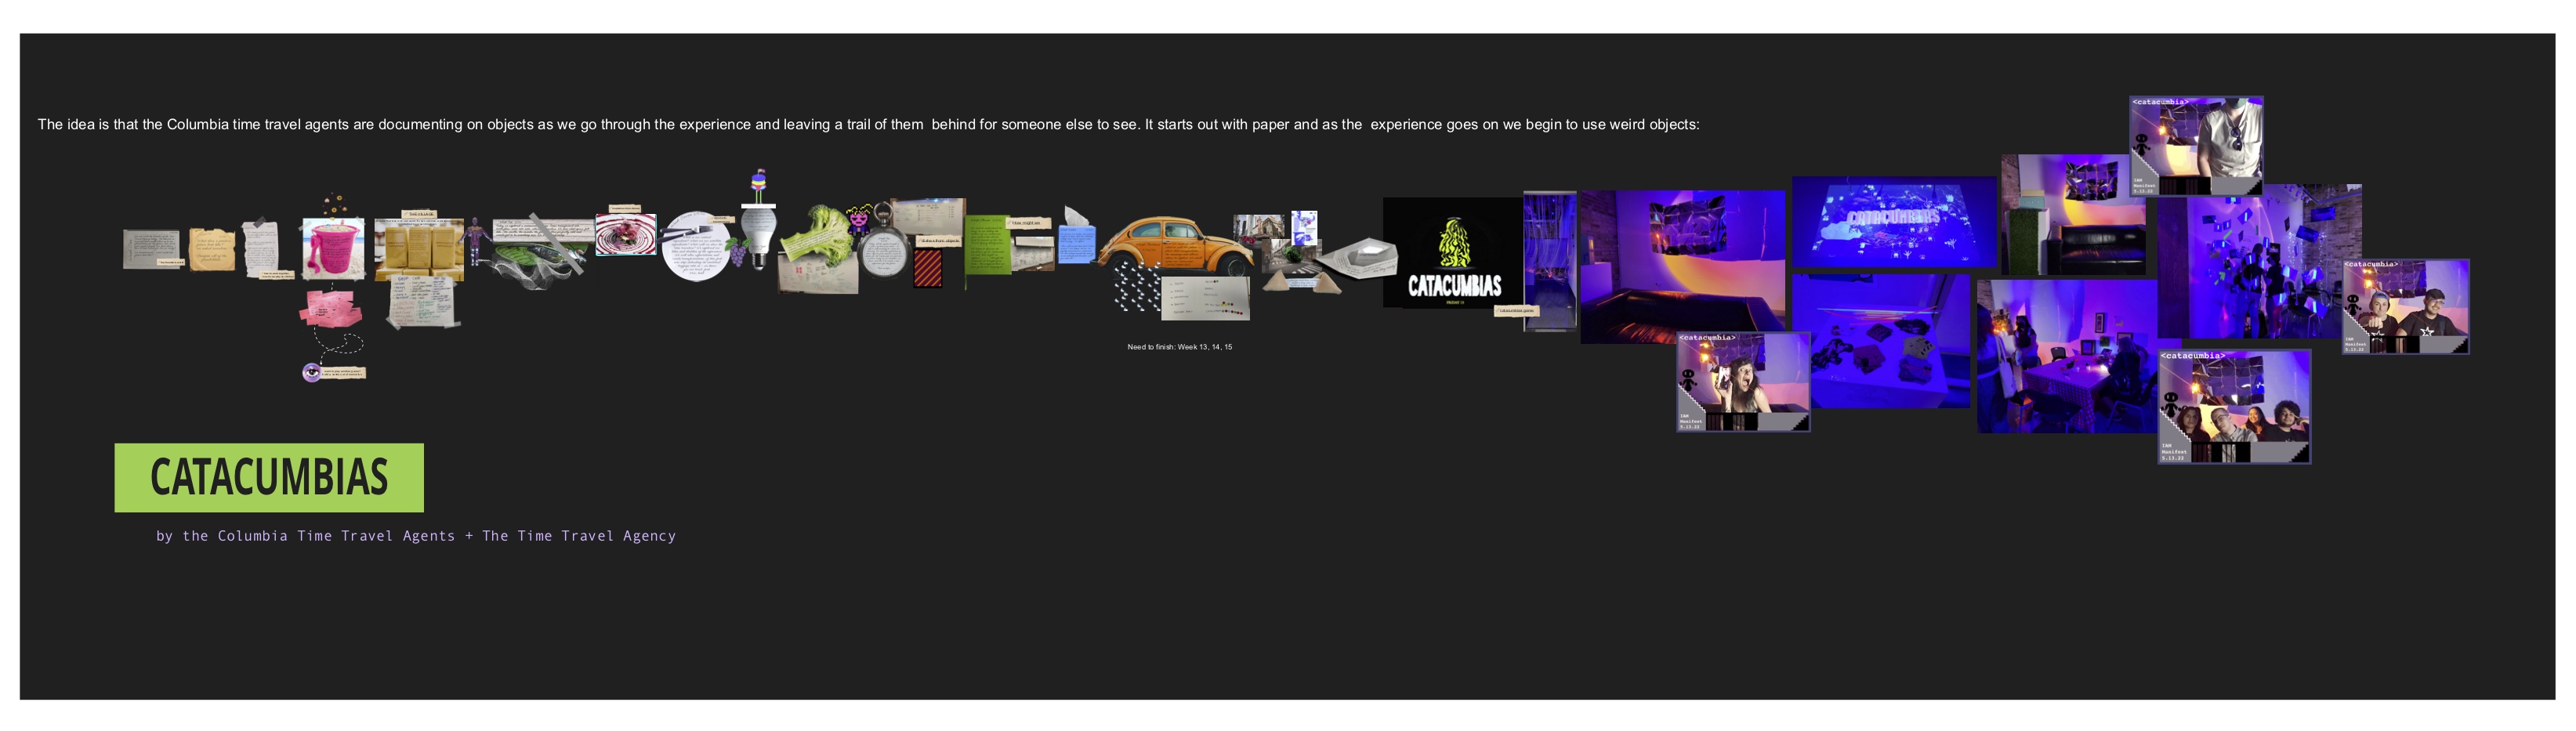Click the folded white paper bowl image
This screenshot has width=2576, height=731.
tap(1356, 258)
